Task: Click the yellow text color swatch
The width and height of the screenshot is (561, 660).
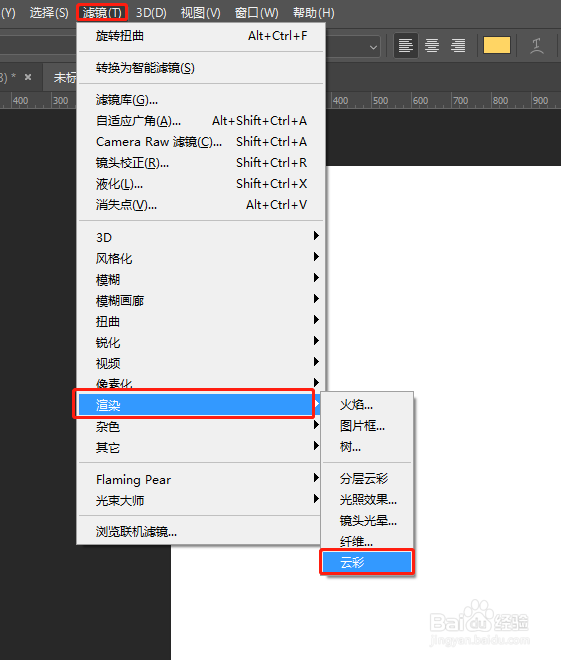Action: point(497,45)
